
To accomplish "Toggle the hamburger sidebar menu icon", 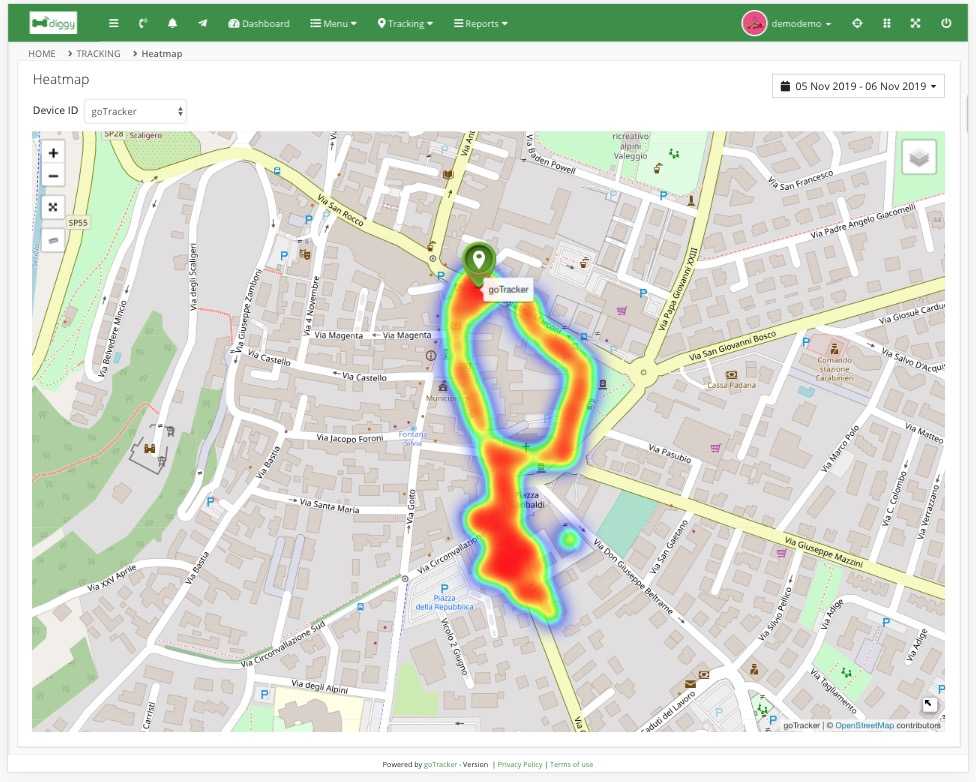I will tap(113, 23).
